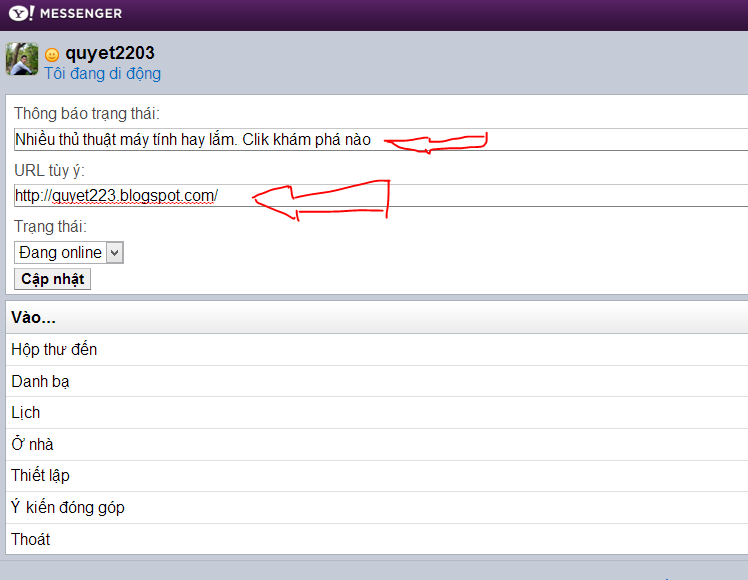748x580 pixels.
Task: Click 'Thoát' to sign out
Action: click(x=377, y=539)
